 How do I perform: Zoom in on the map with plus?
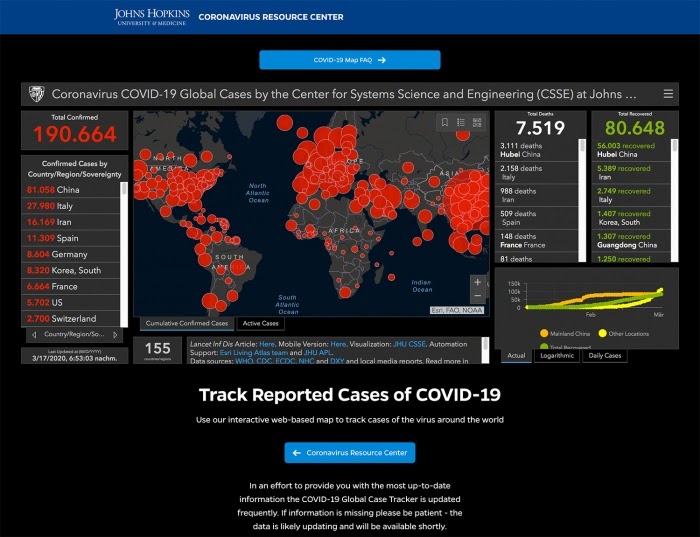(x=478, y=282)
